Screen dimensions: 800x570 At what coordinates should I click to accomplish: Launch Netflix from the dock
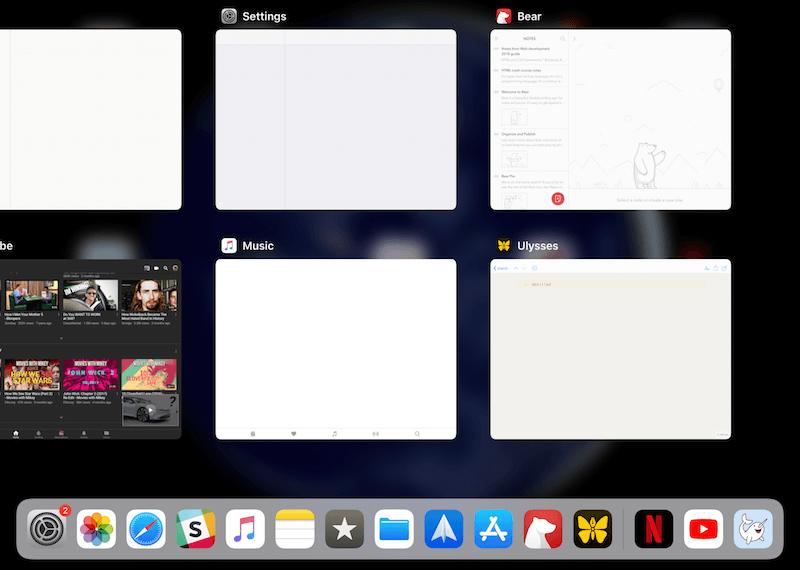(654, 529)
